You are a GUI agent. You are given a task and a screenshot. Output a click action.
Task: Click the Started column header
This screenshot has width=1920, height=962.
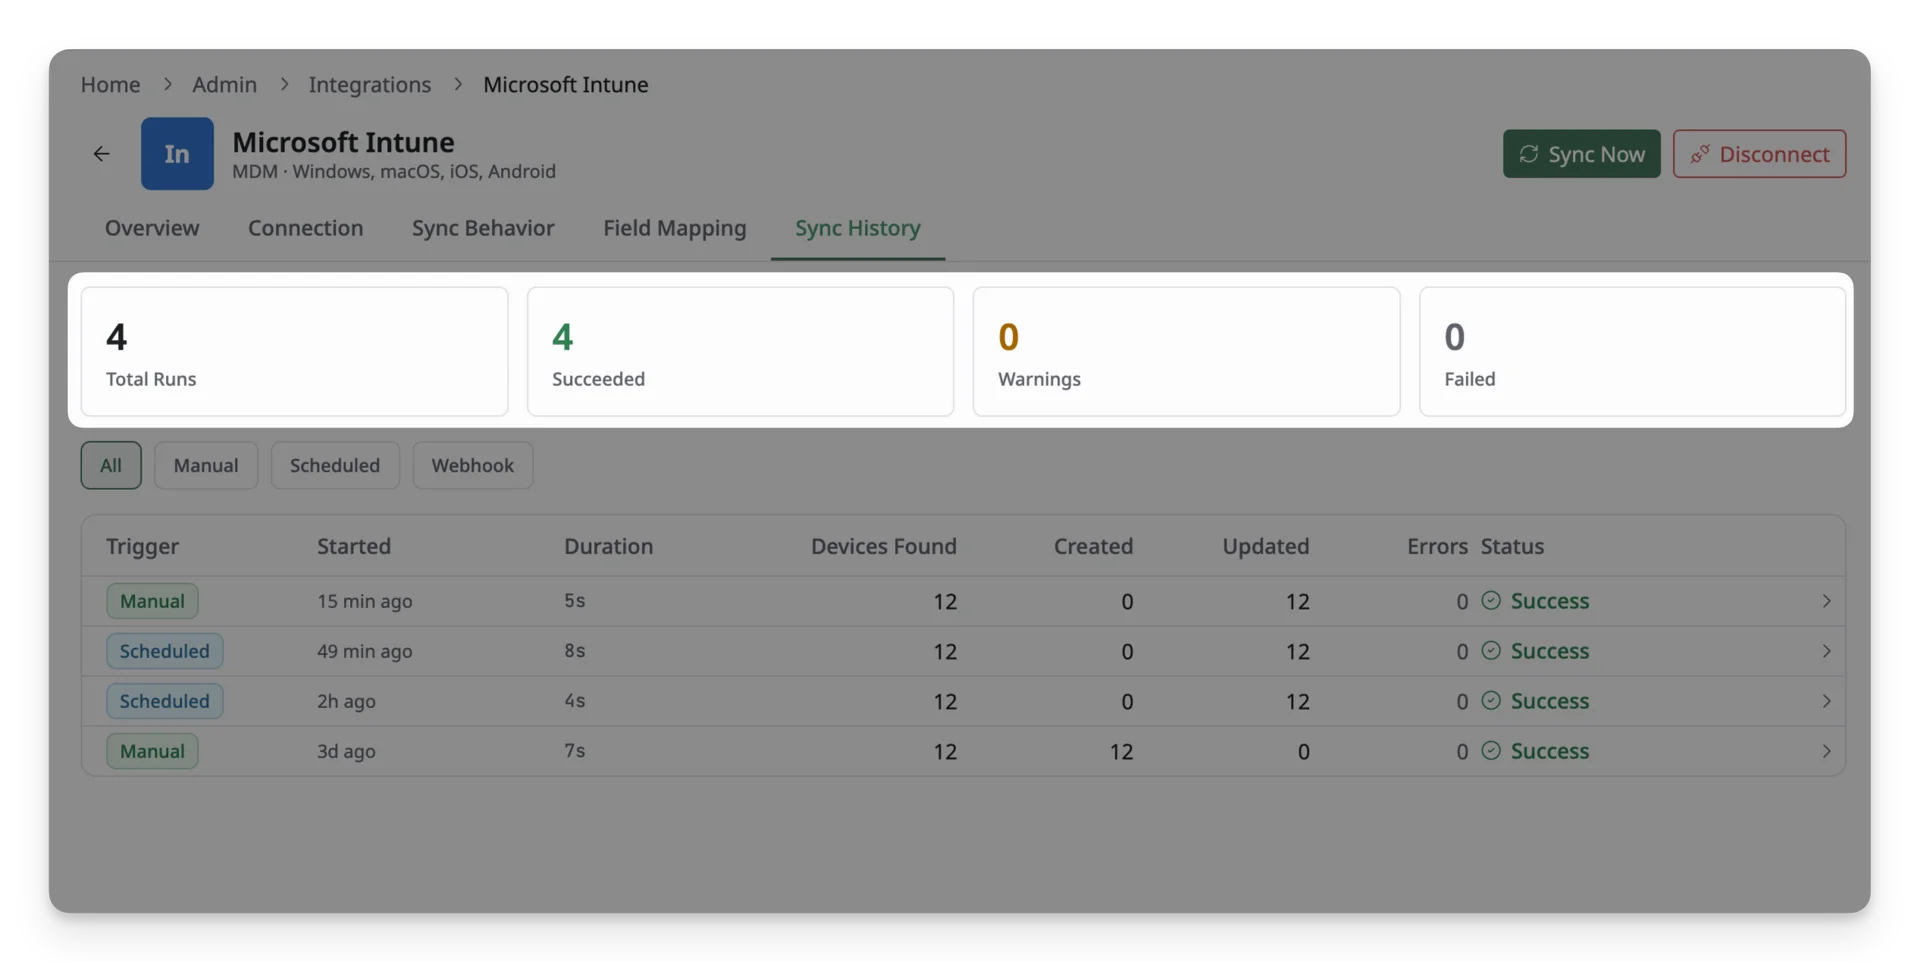pos(354,546)
